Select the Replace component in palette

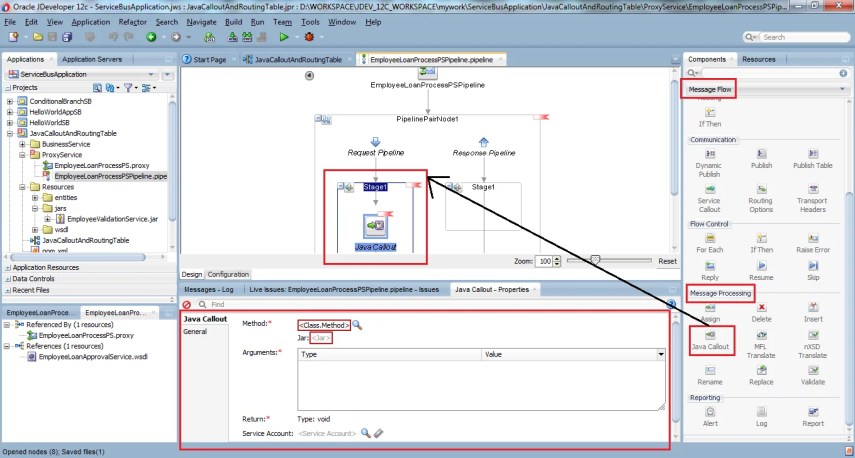tap(761, 376)
